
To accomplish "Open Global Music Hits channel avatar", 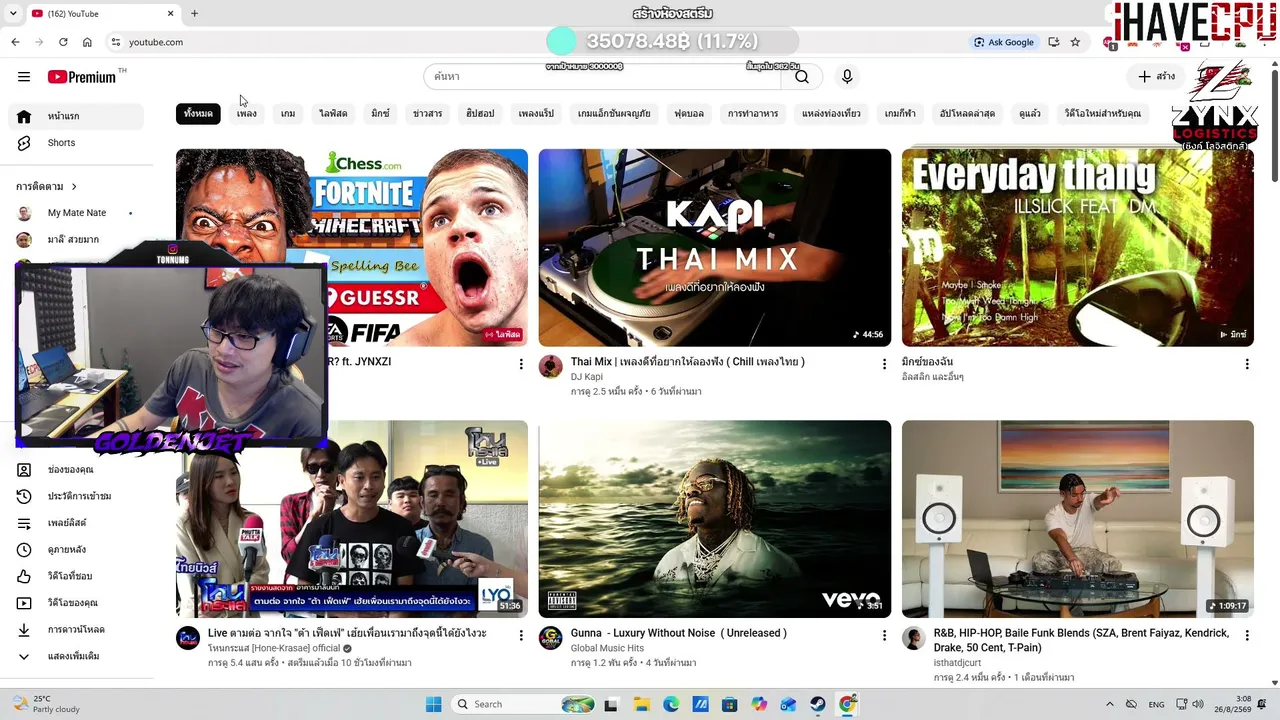I will (x=551, y=638).
